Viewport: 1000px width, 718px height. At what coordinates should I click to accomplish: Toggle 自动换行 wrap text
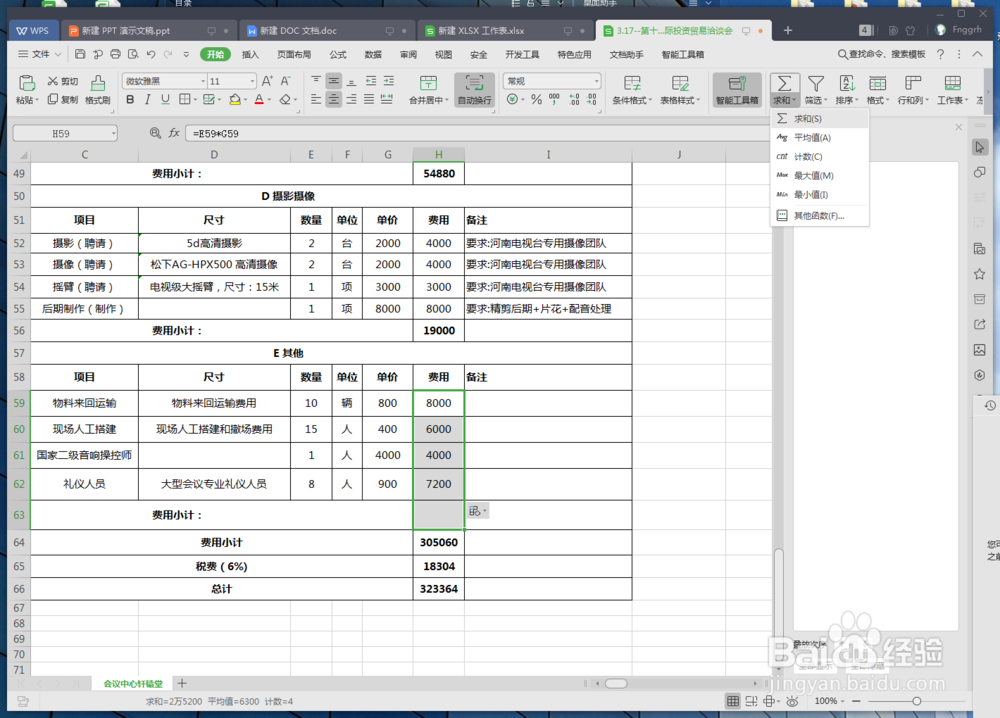(474, 89)
